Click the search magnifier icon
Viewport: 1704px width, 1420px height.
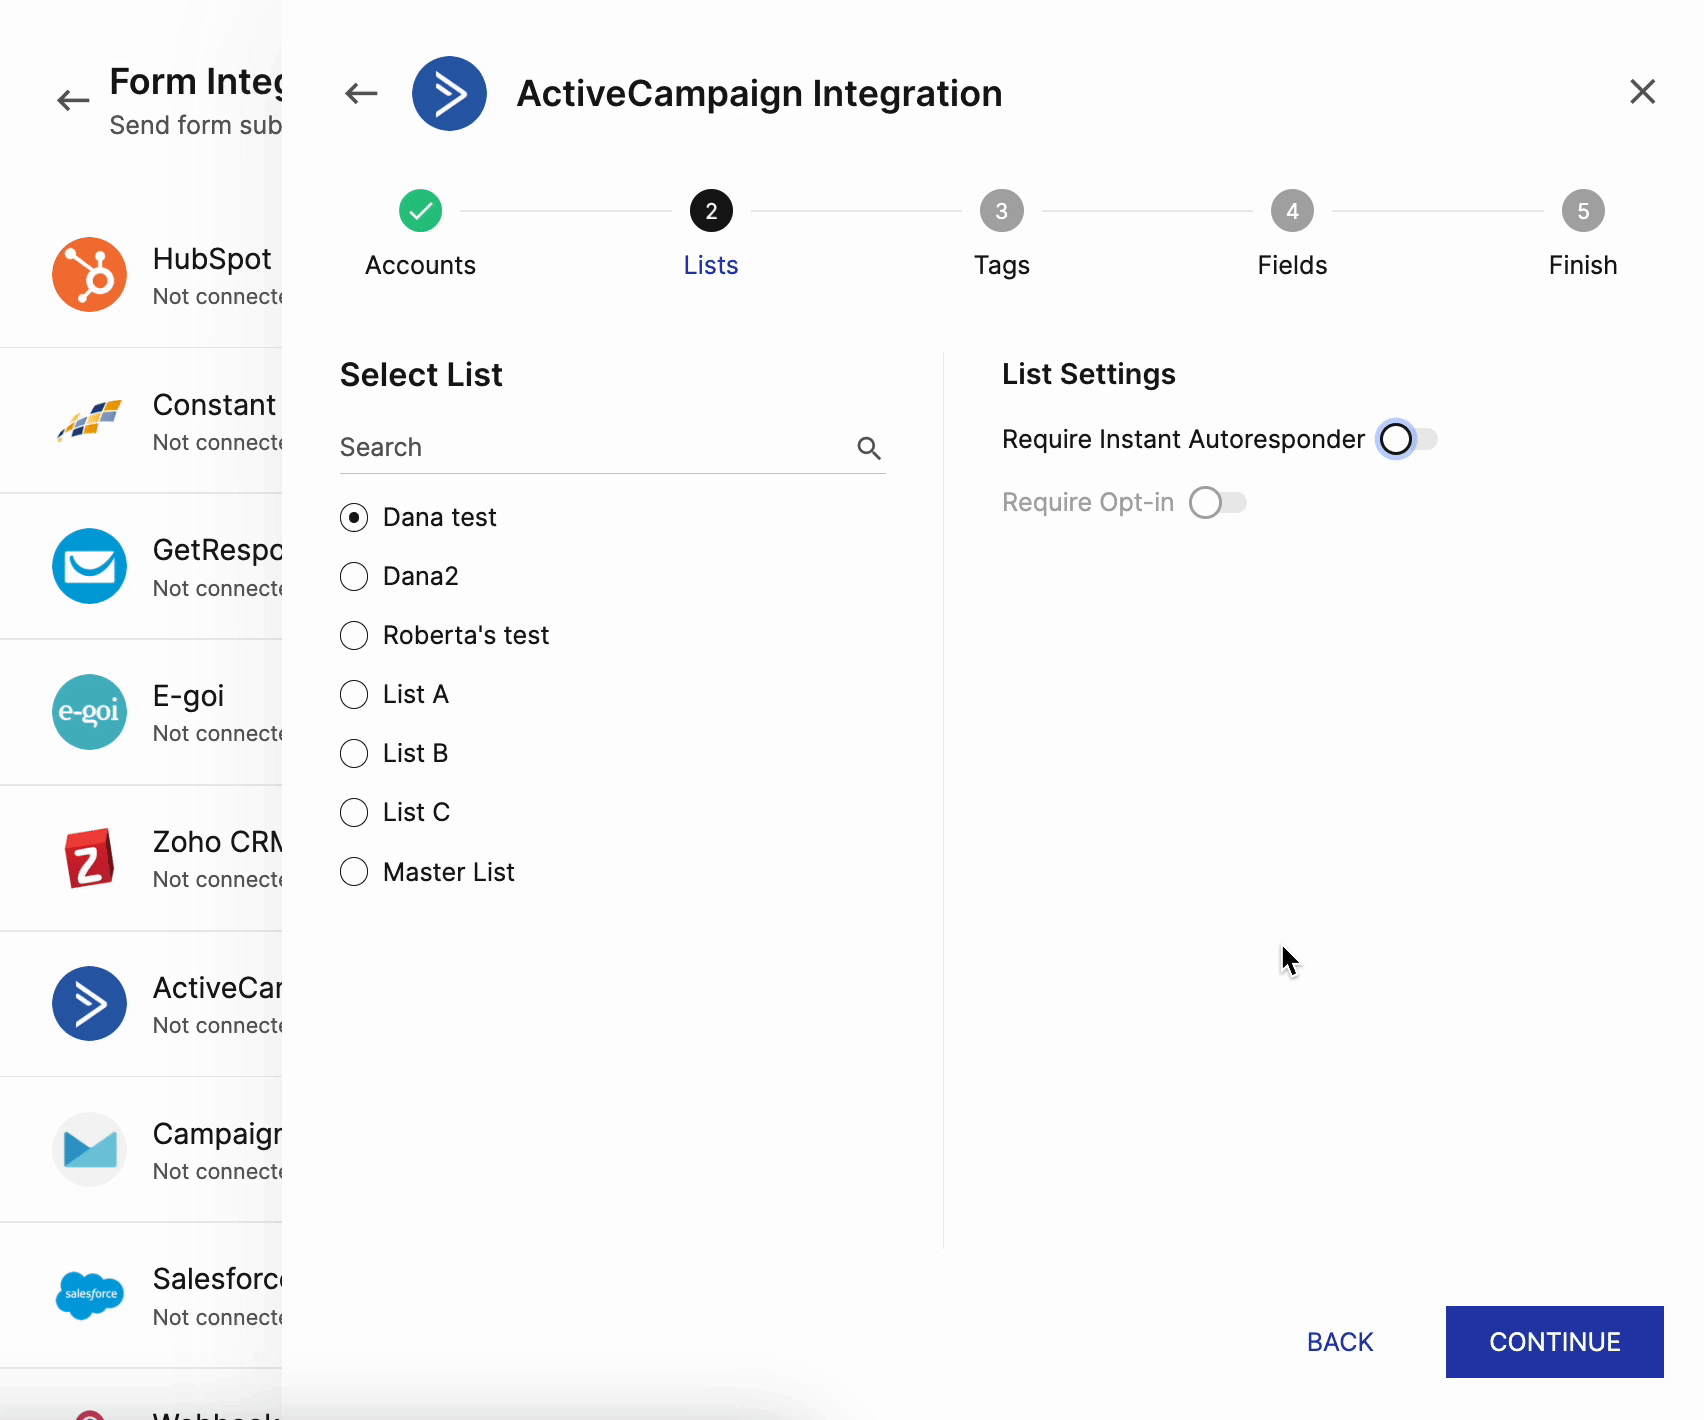(869, 448)
